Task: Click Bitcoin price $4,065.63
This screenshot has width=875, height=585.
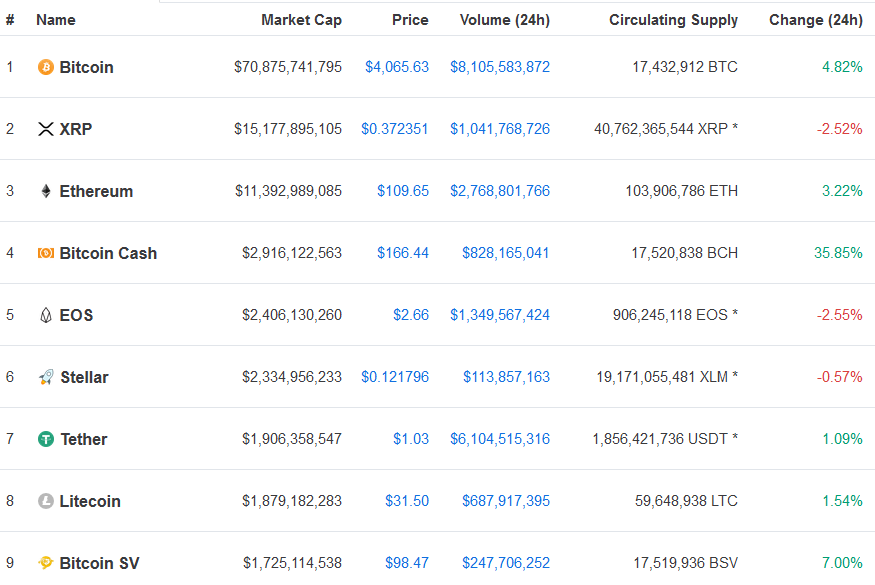Action: (397, 67)
